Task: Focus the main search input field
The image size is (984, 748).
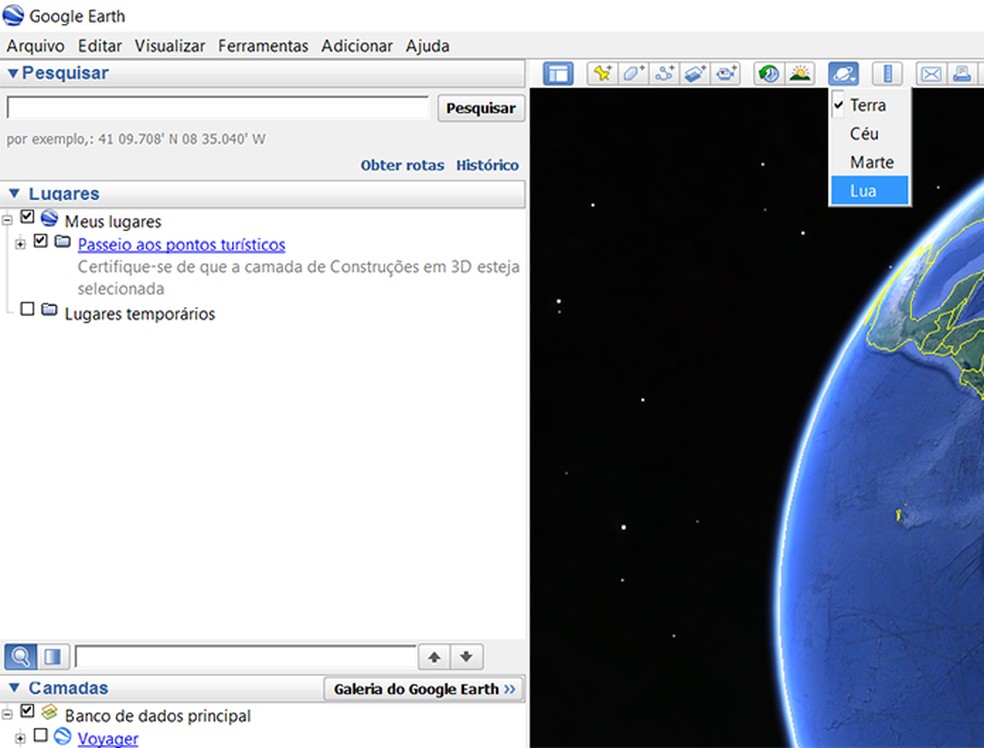Action: point(218,107)
